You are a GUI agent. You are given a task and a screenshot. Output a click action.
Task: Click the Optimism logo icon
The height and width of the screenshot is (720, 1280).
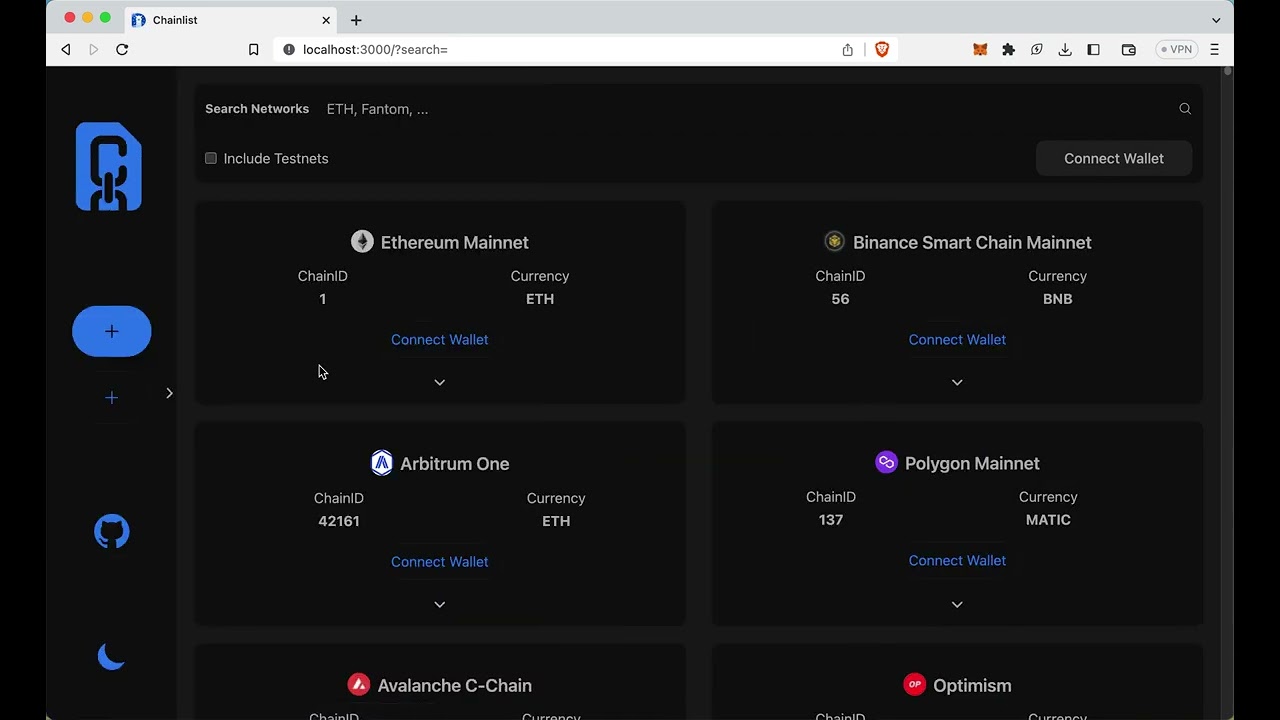[914, 684]
